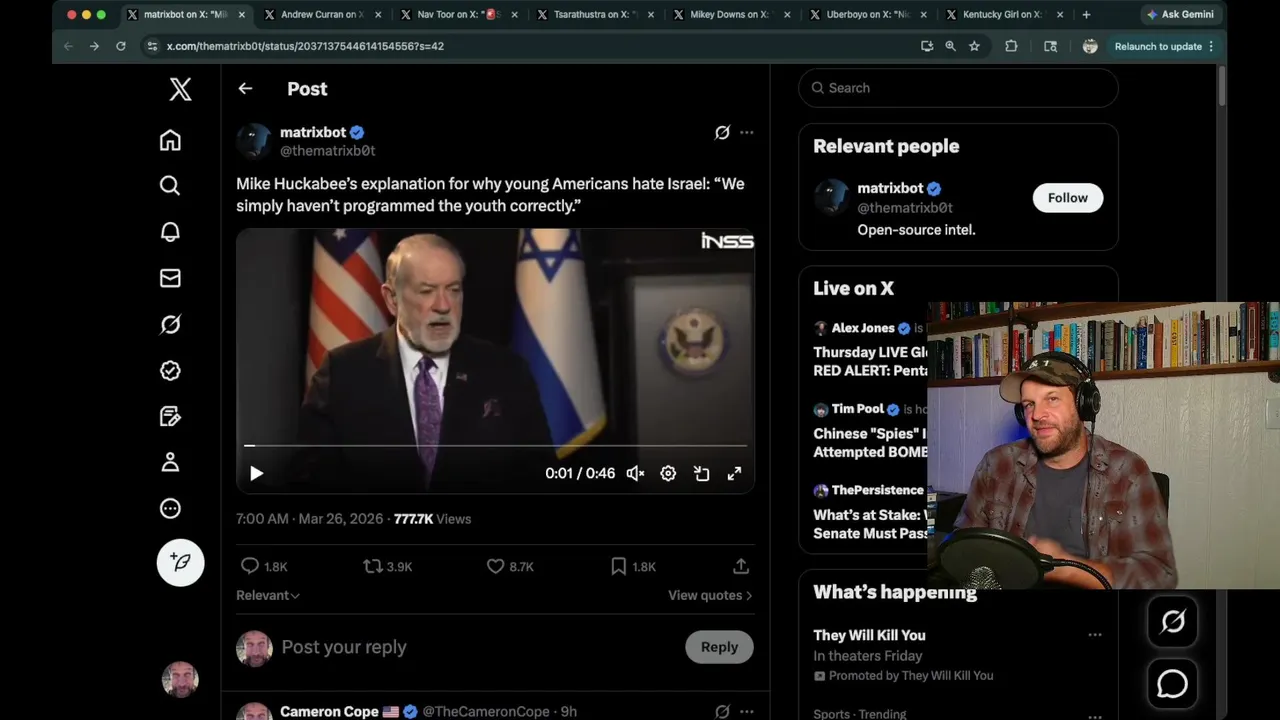Open the floating Grok button at bottom right
Viewport: 1280px width, 720px height.
1172,622
